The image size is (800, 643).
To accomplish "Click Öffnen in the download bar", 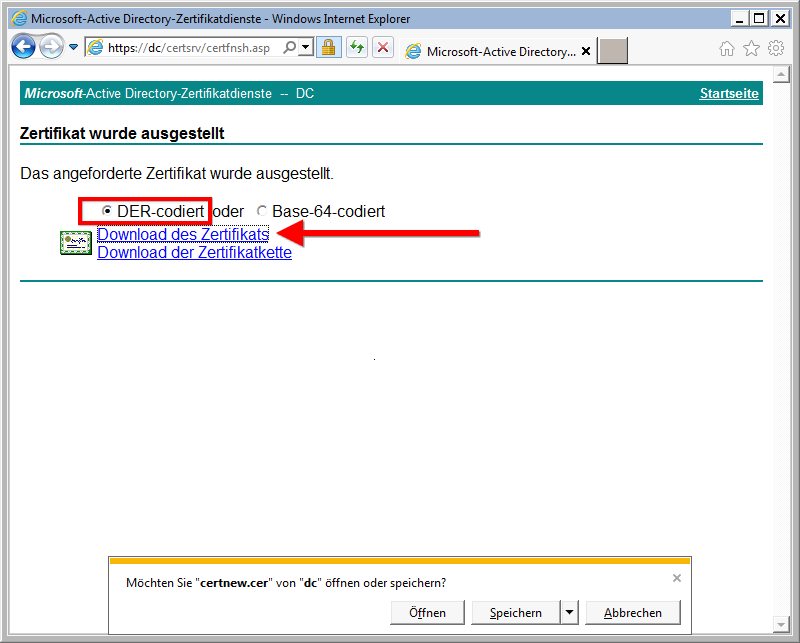I will click(427, 613).
